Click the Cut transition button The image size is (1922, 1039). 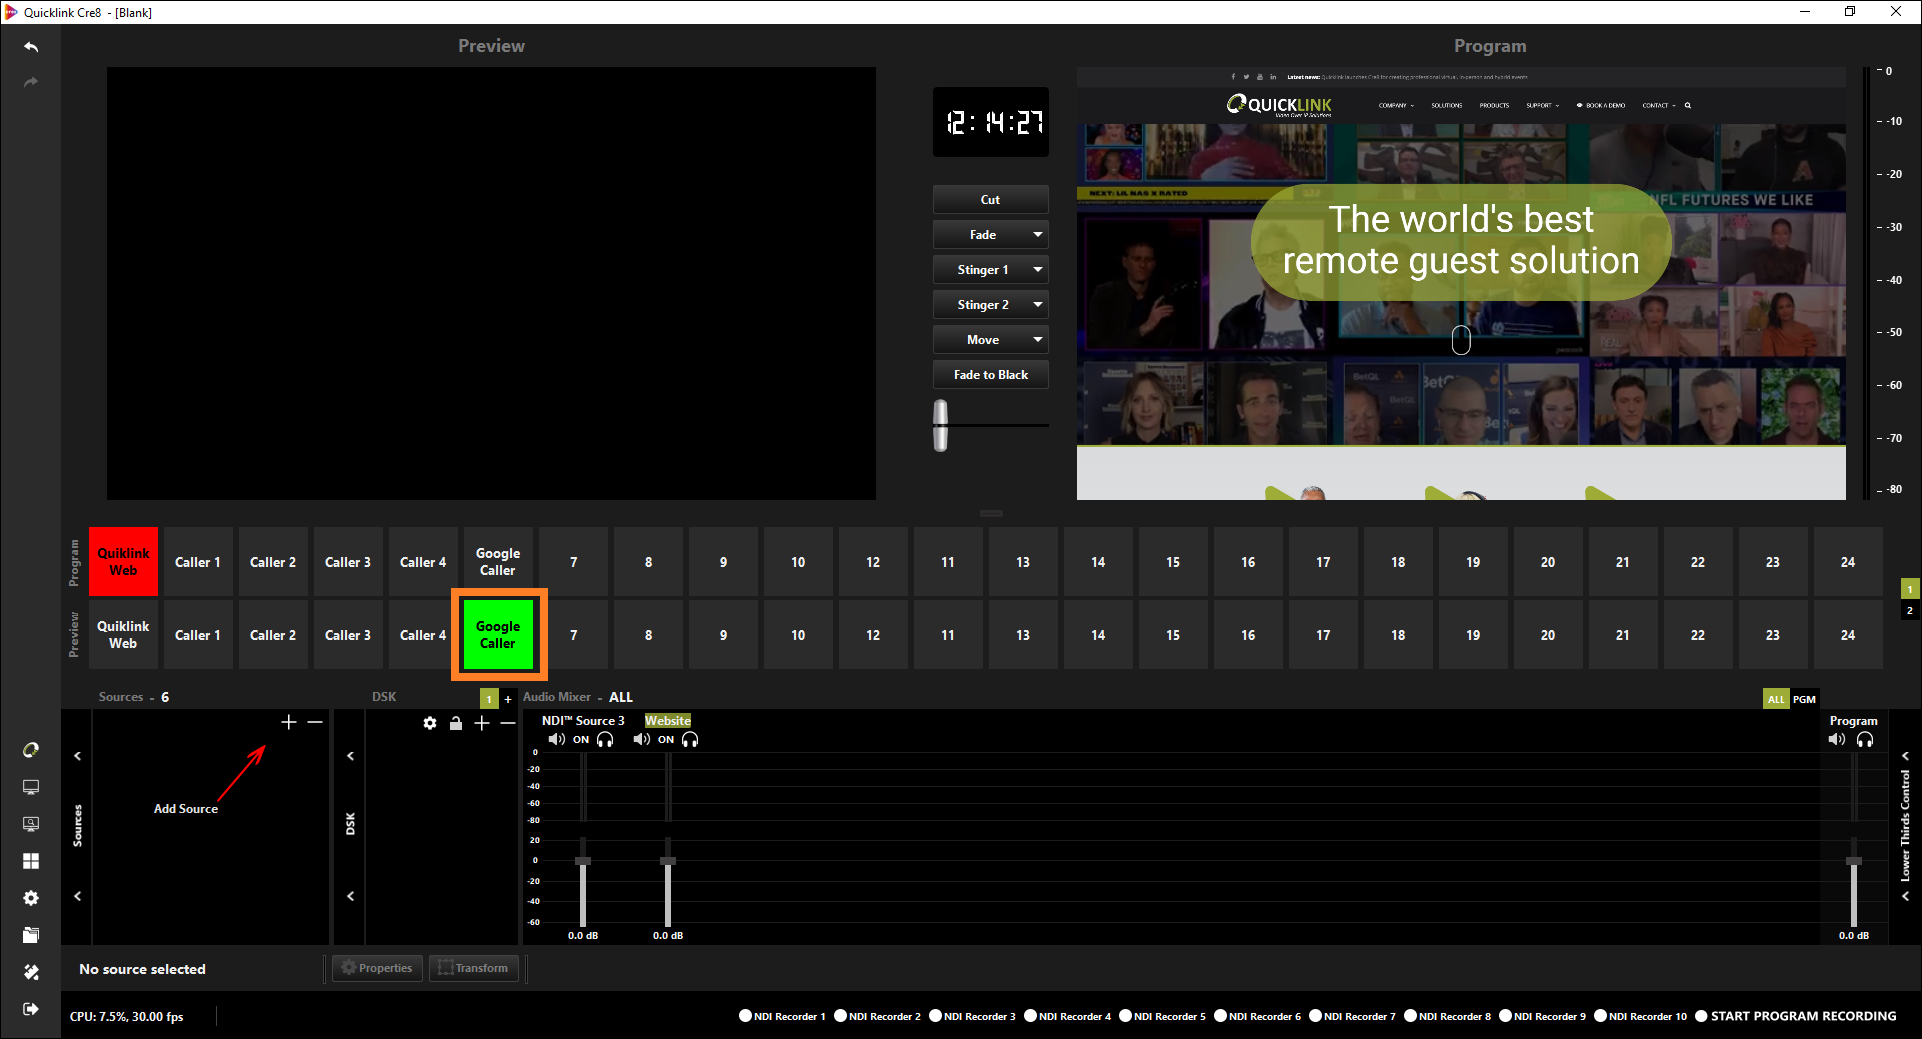coord(991,200)
